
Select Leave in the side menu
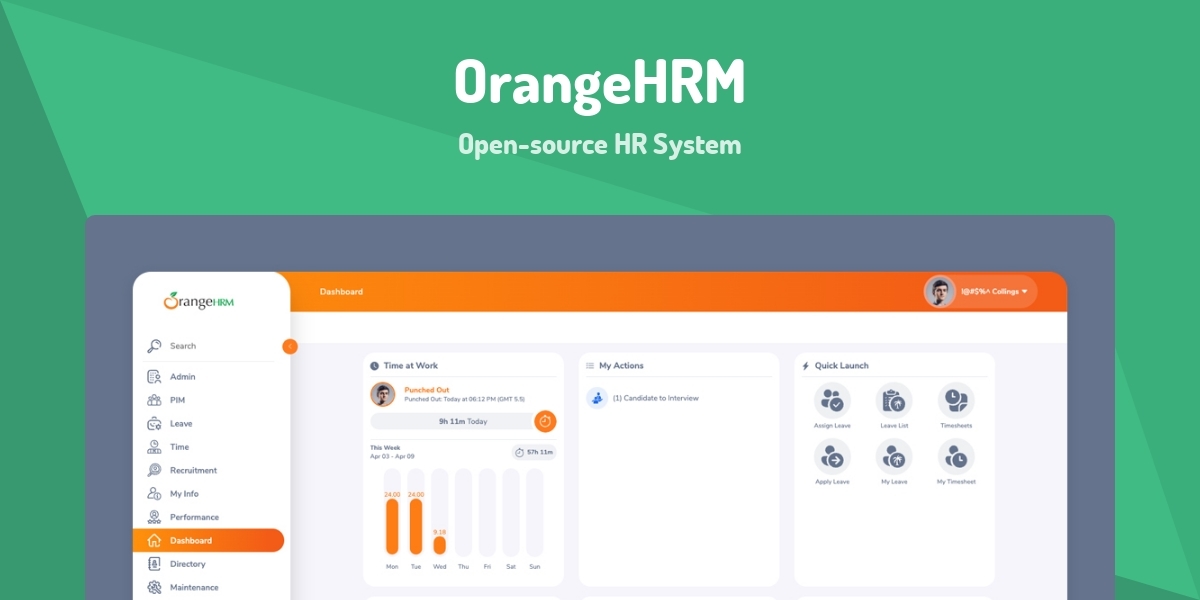tap(180, 424)
